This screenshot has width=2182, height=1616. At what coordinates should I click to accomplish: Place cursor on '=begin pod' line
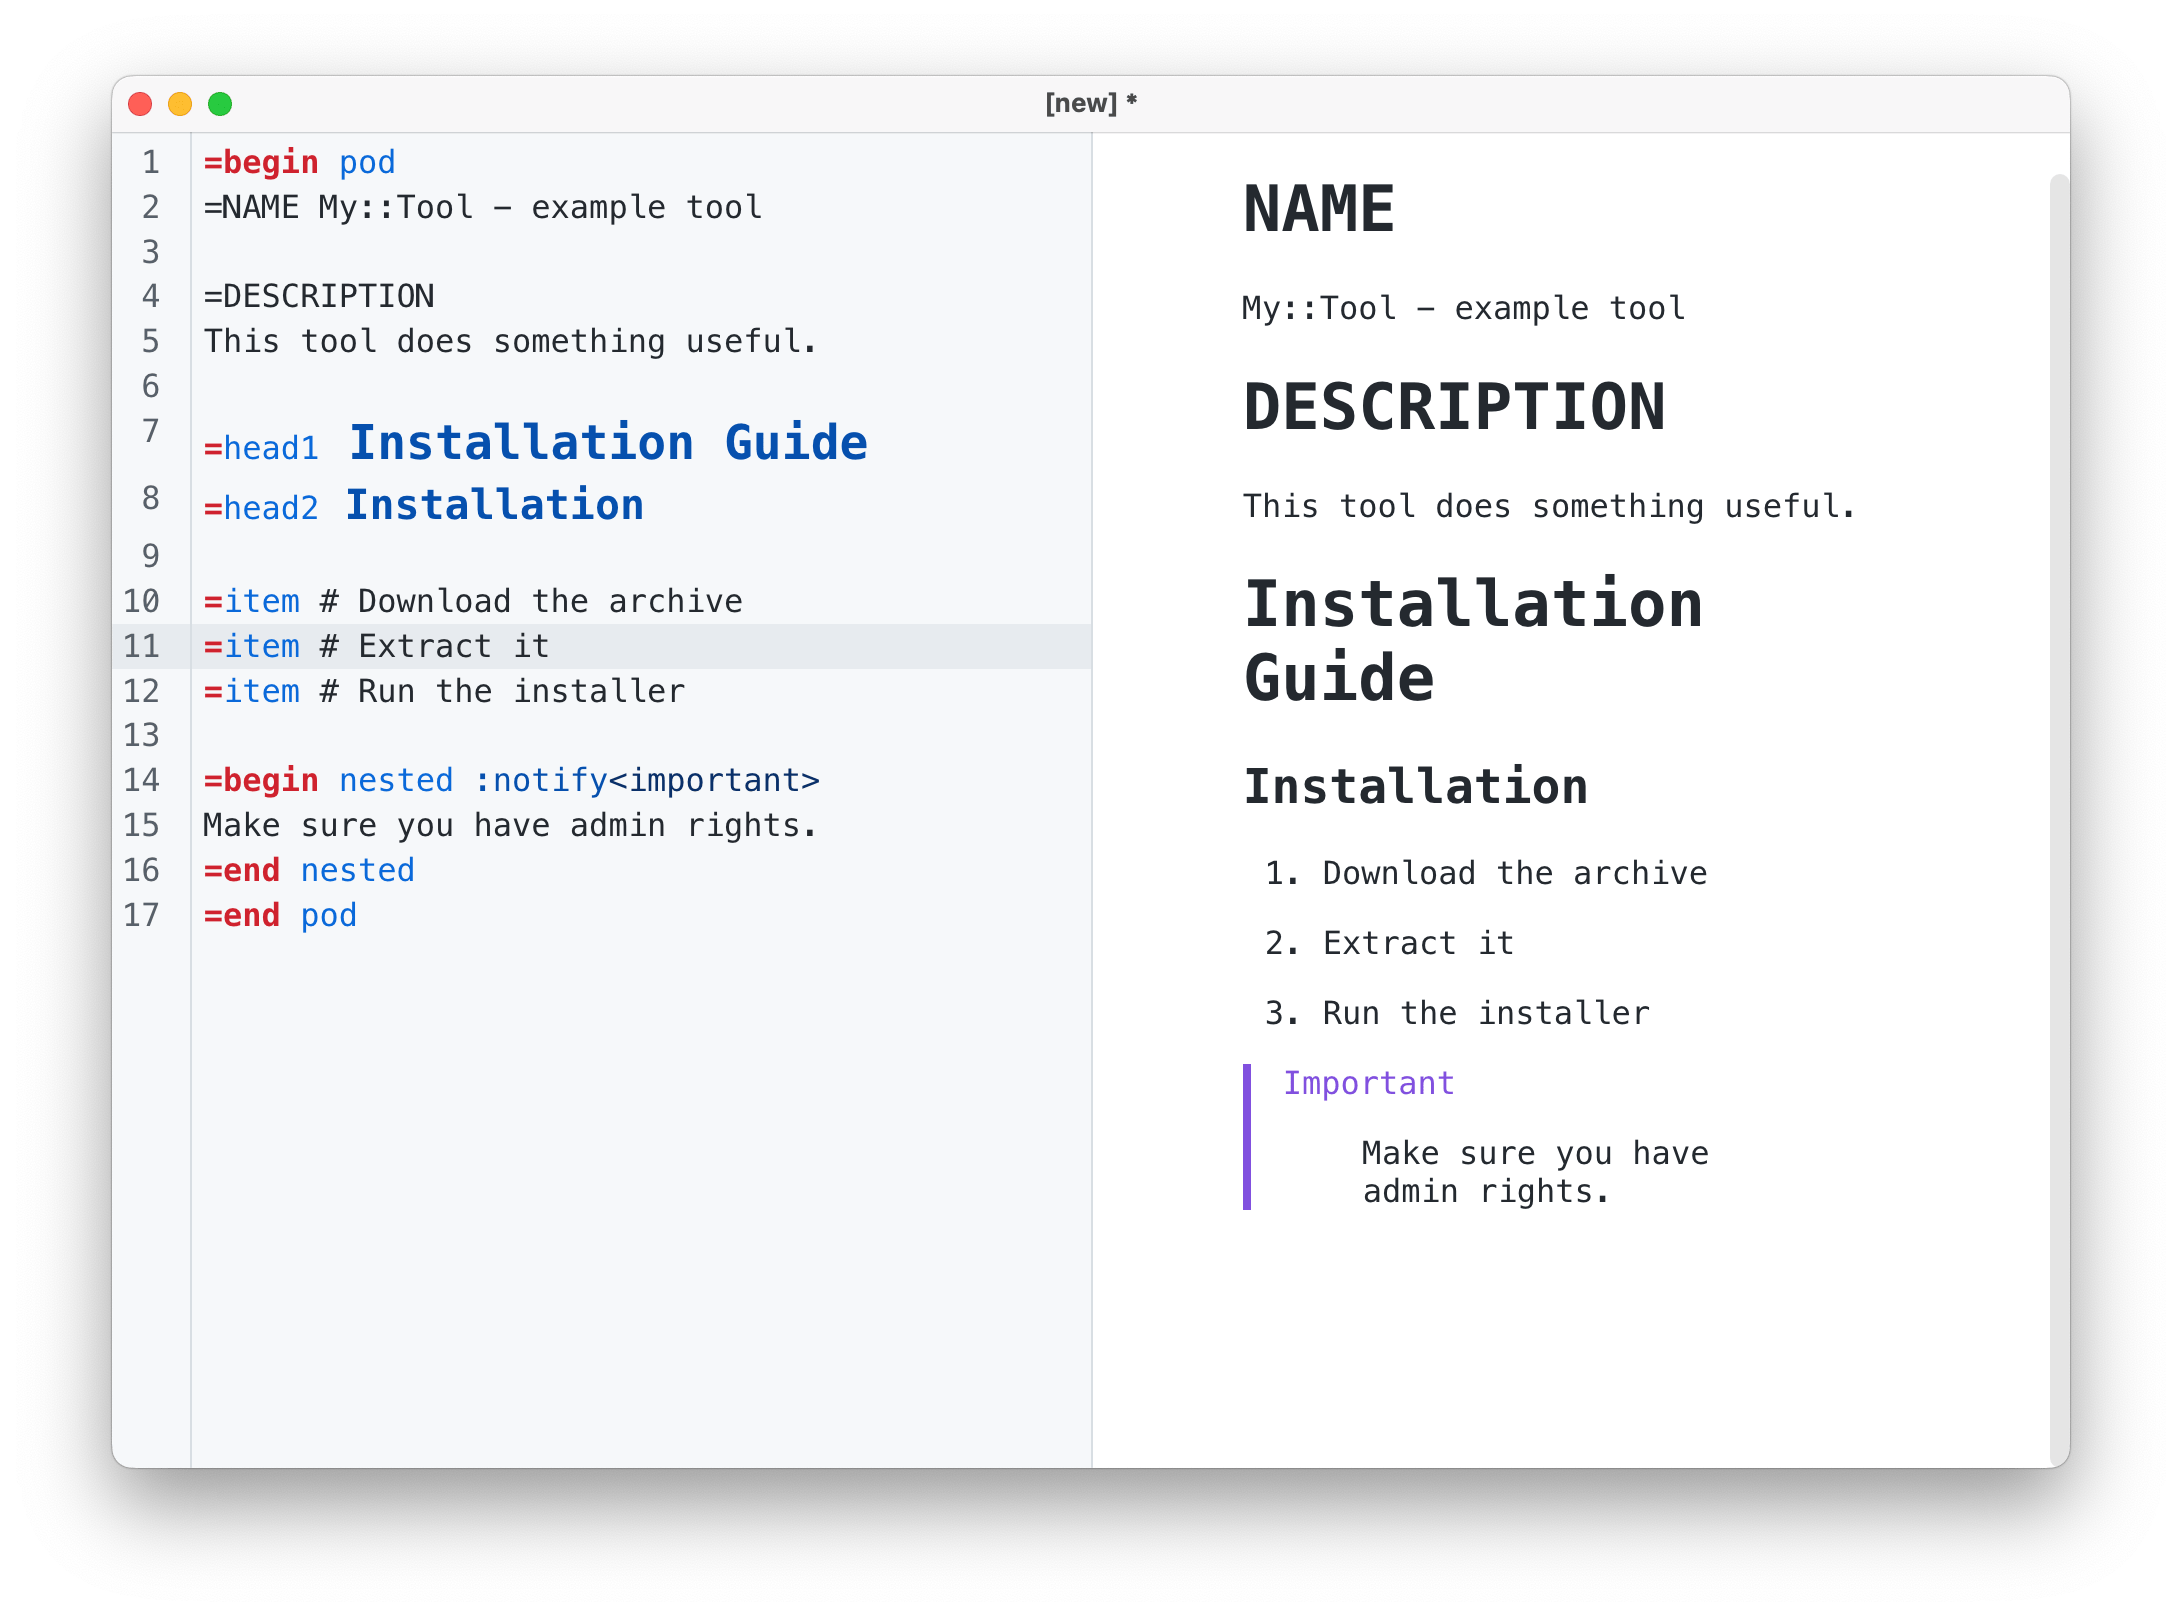pos(300,162)
